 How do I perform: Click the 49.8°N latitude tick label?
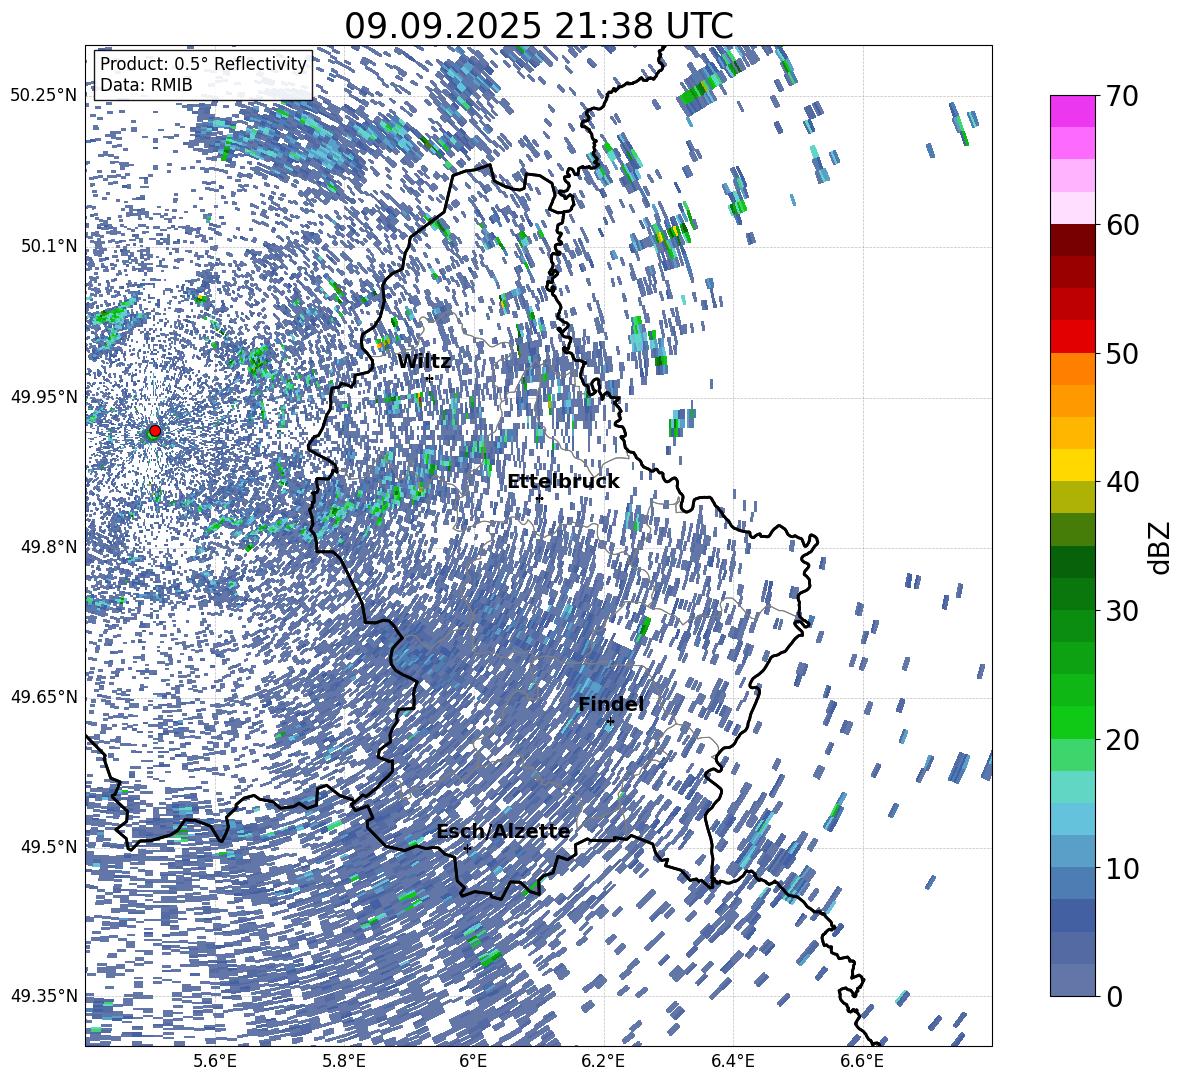[49, 547]
